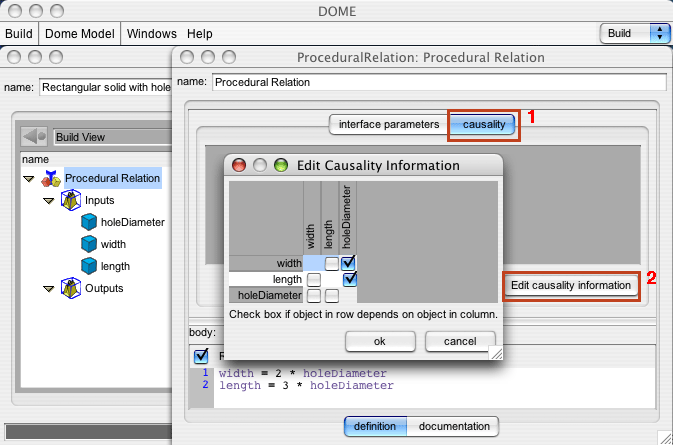Select the holeDiameter row header in table

point(266,295)
